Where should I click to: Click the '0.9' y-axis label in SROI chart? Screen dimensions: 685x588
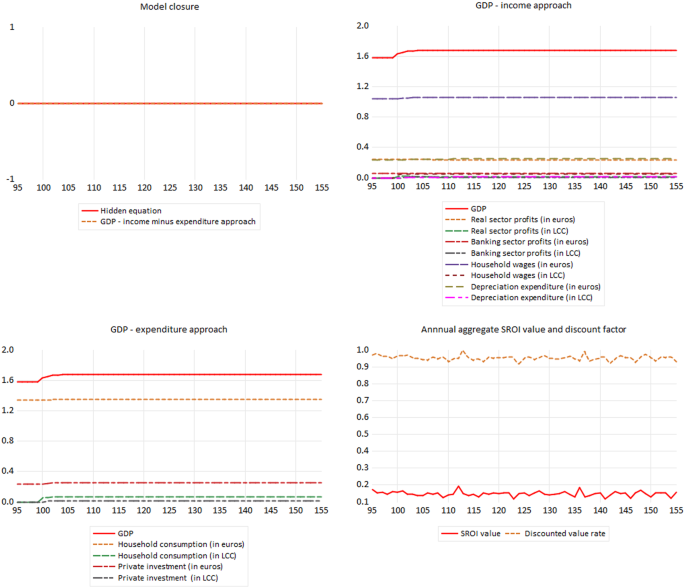363,367
